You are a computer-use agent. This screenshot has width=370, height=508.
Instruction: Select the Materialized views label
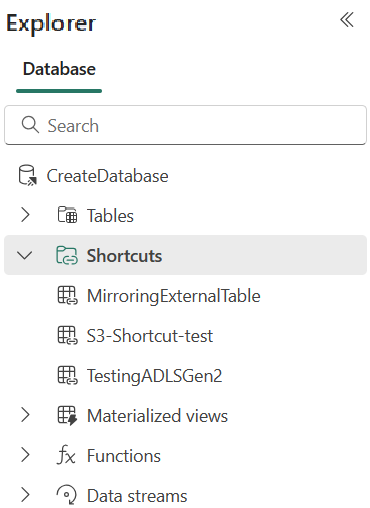(157, 416)
